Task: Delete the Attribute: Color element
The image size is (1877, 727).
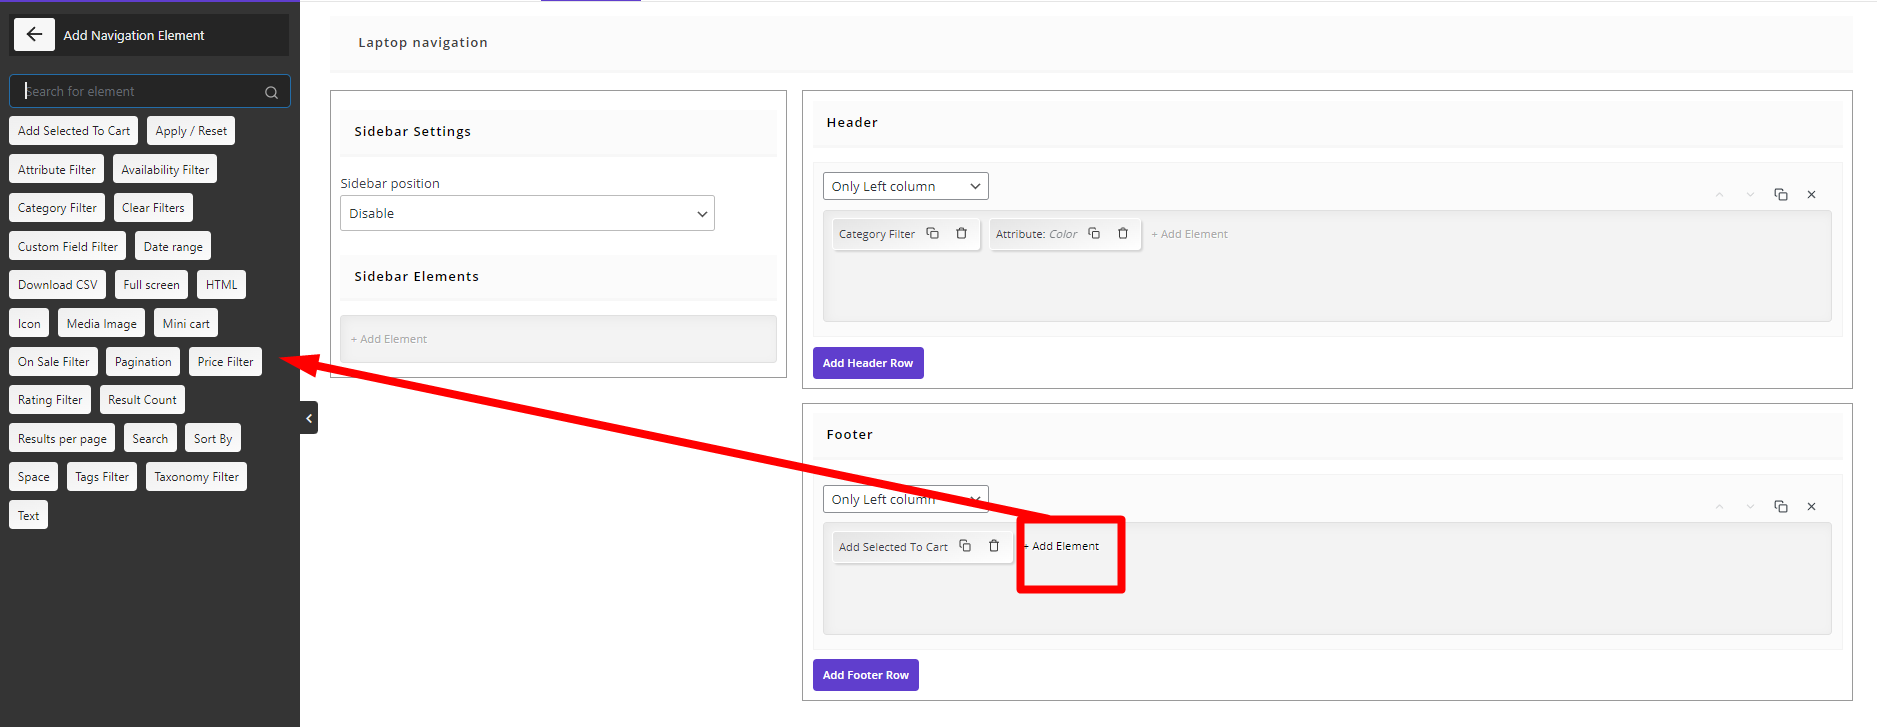Action: click(1123, 233)
